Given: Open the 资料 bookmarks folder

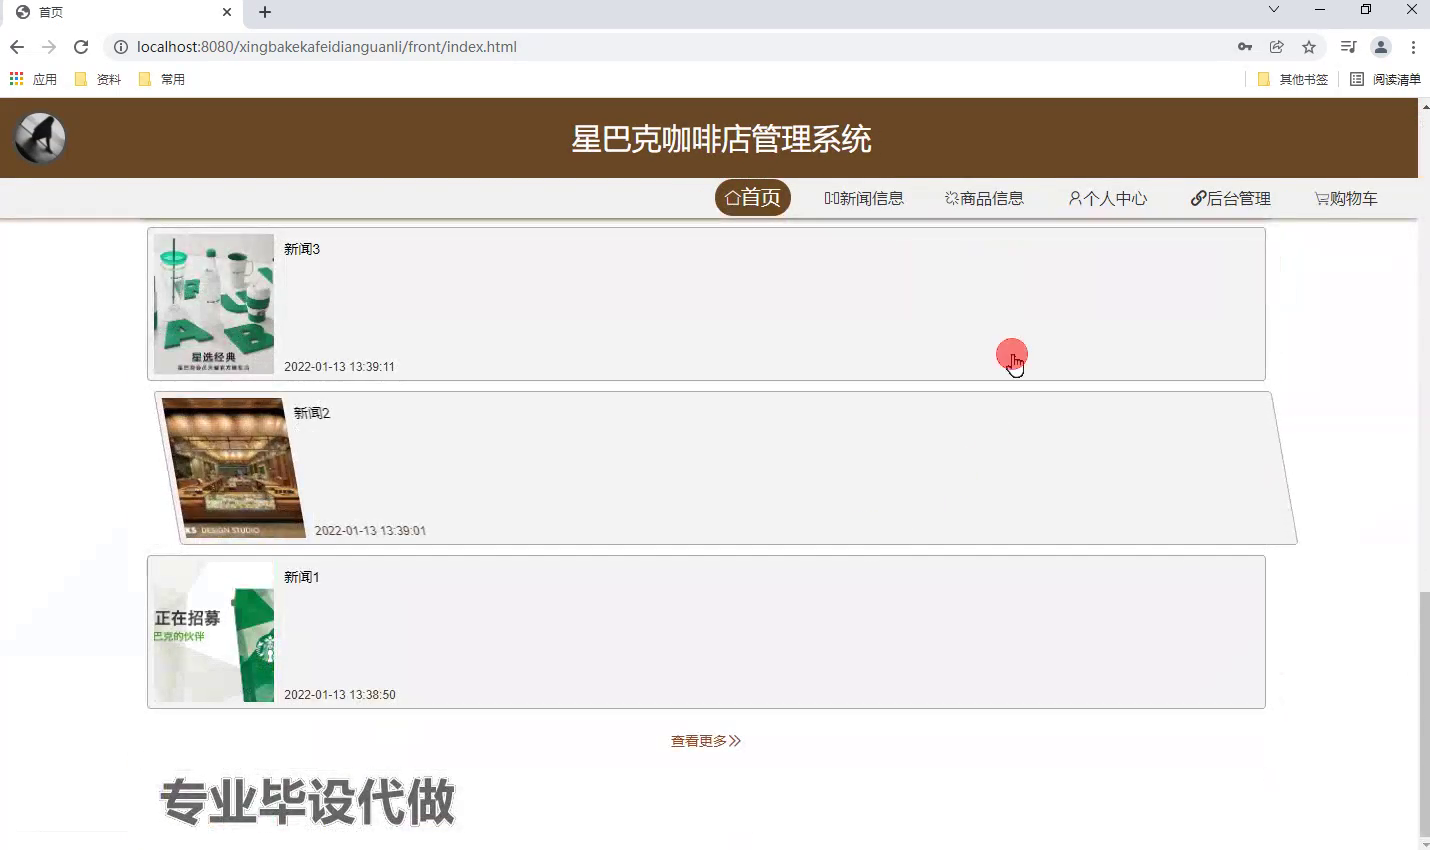Looking at the screenshot, I should tap(98, 79).
